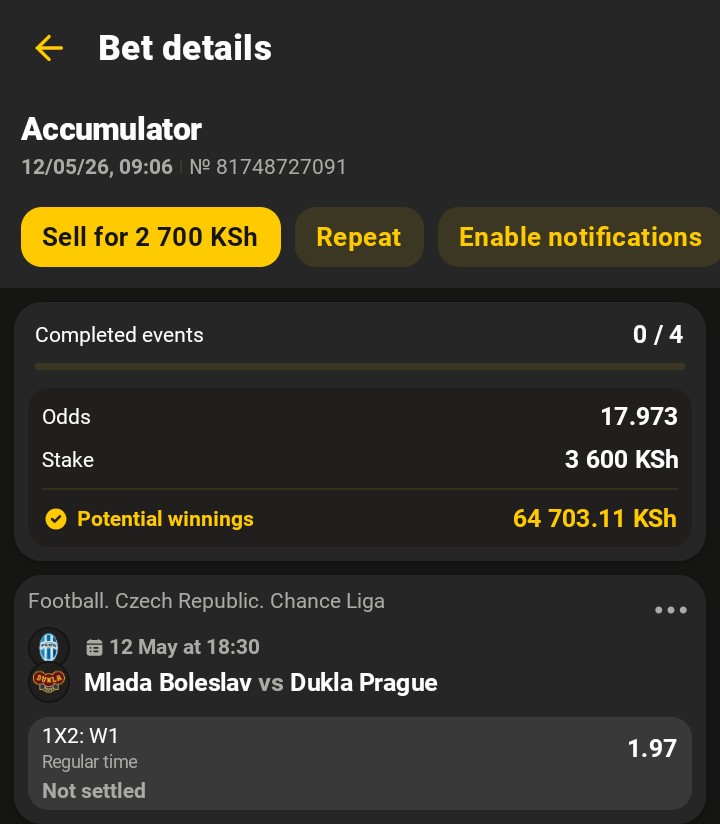Tap the total Odds value 17.973
Screen dimensions: 720x824
click(639, 417)
